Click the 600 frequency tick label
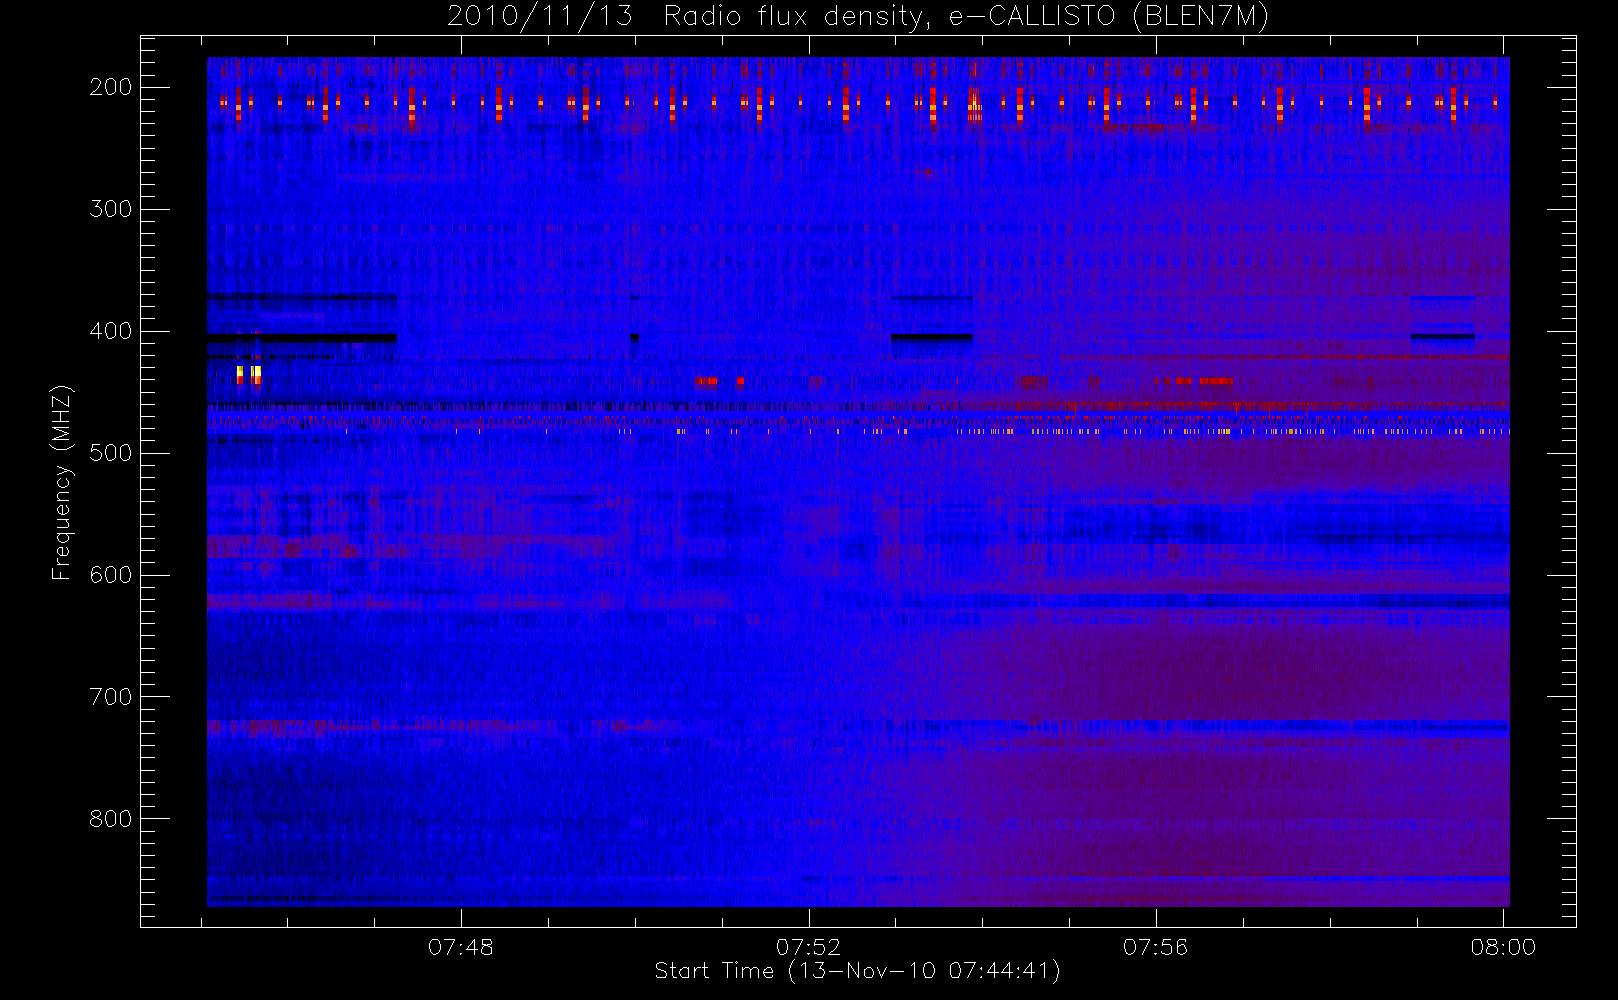1618x1000 pixels. point(111,575)
